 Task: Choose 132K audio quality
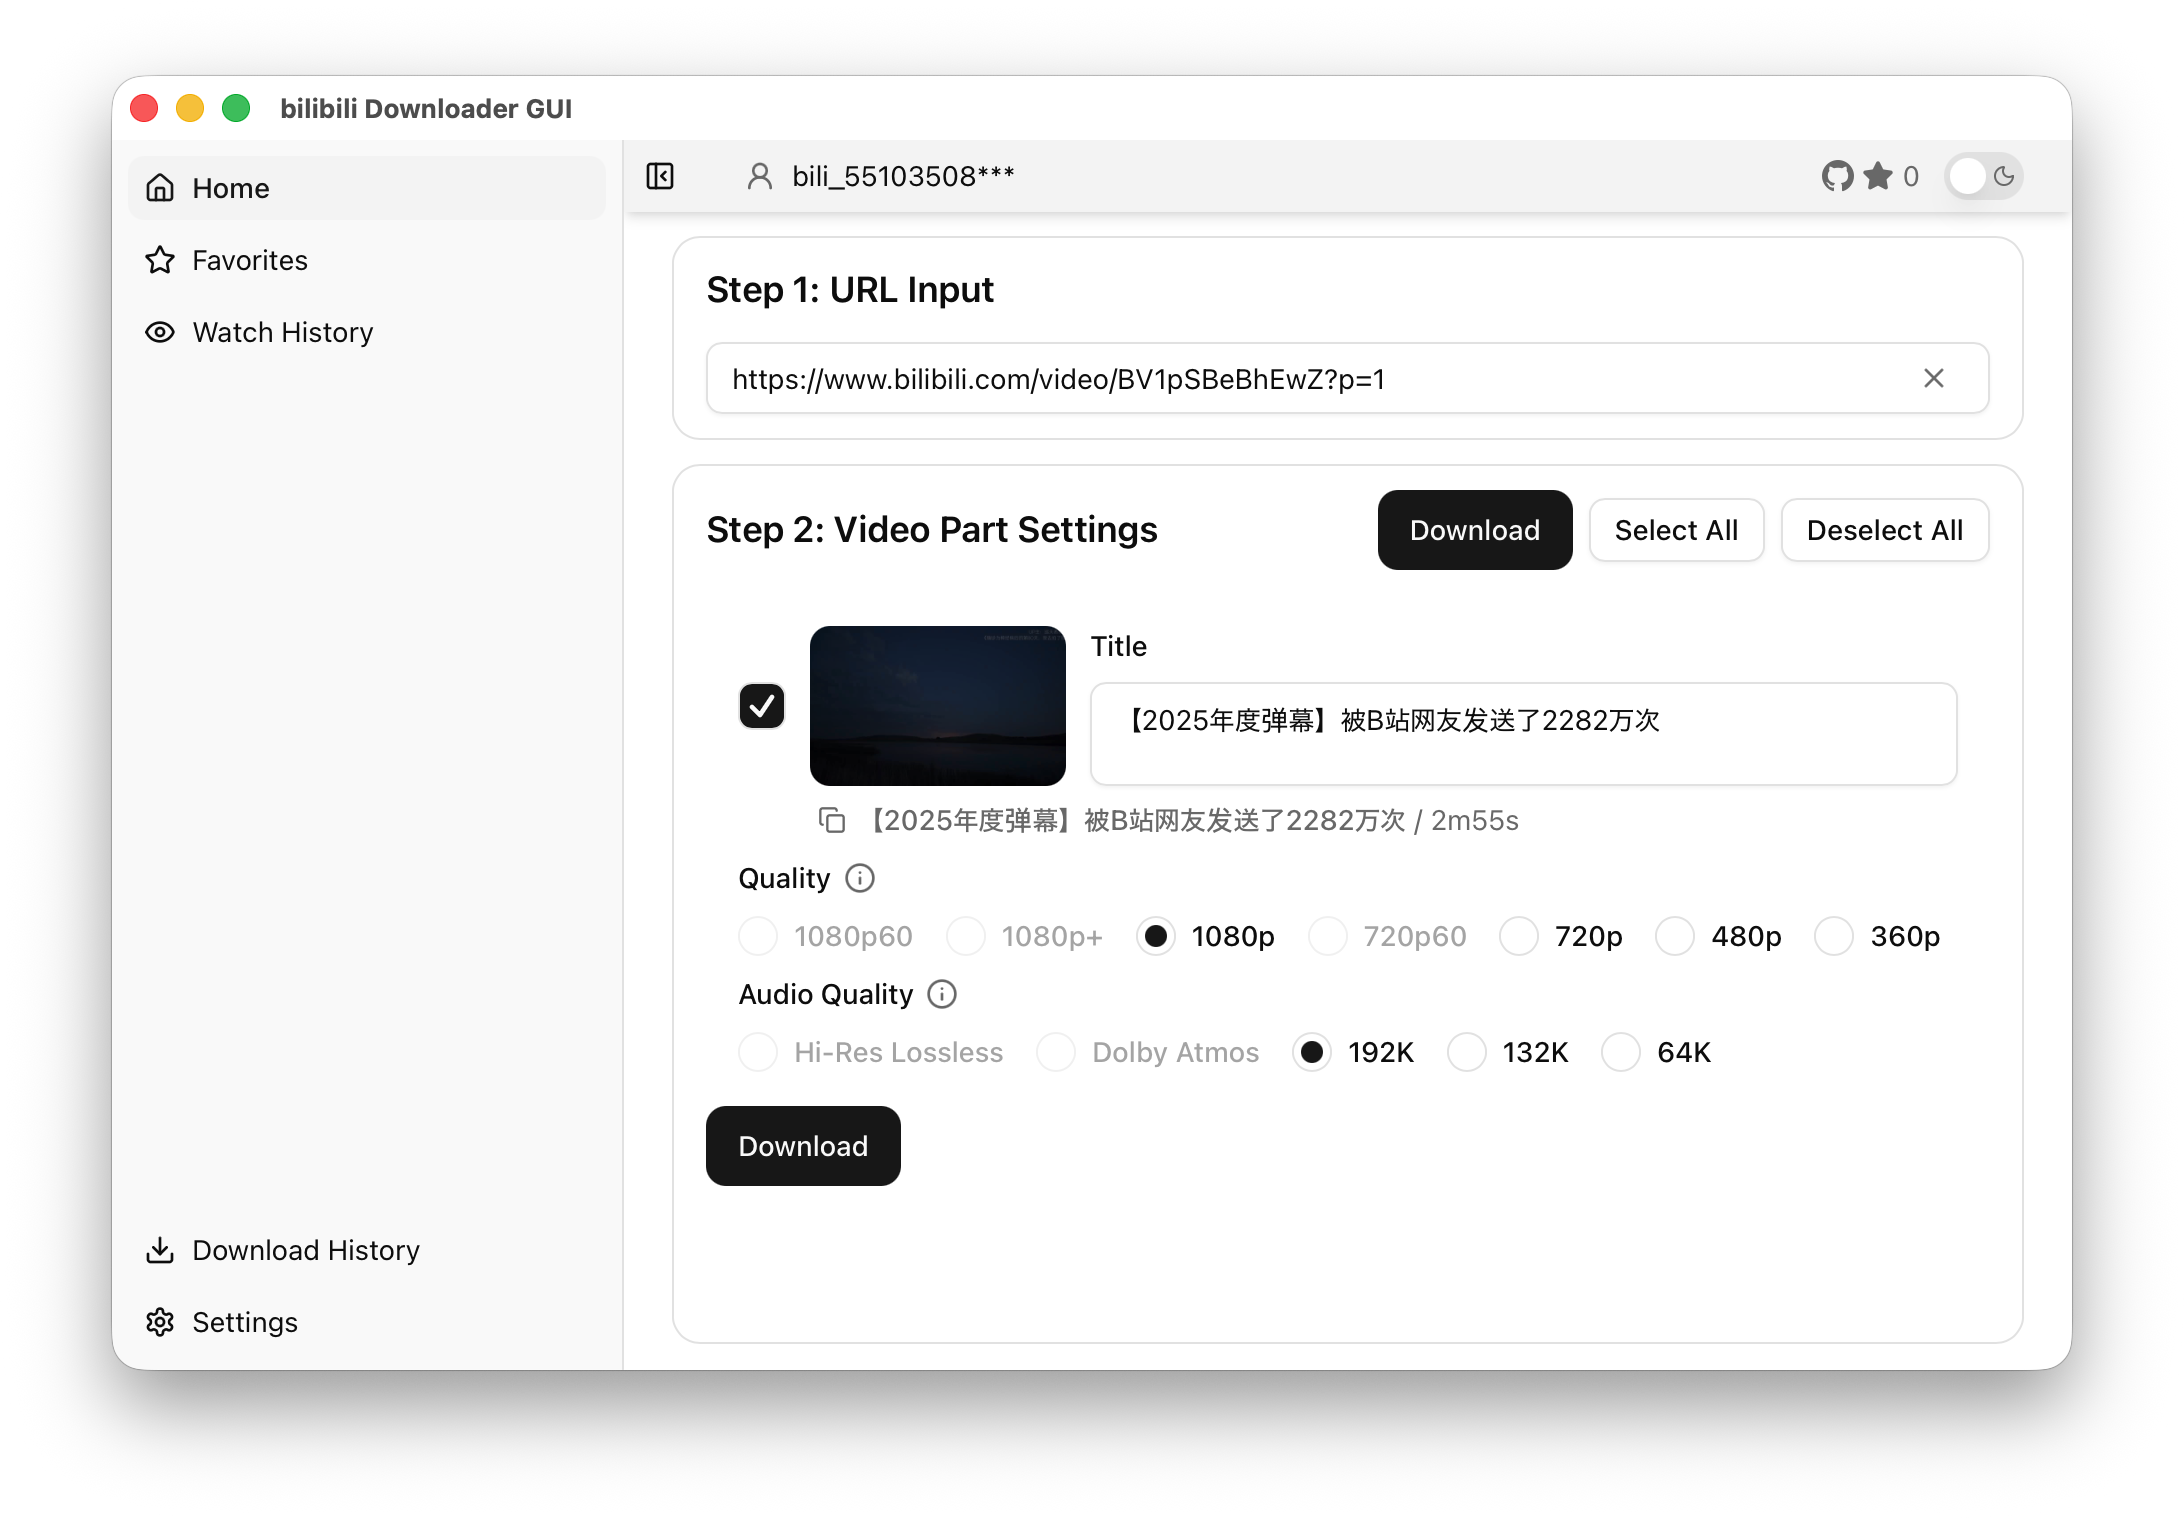tap(1467, 1052)
